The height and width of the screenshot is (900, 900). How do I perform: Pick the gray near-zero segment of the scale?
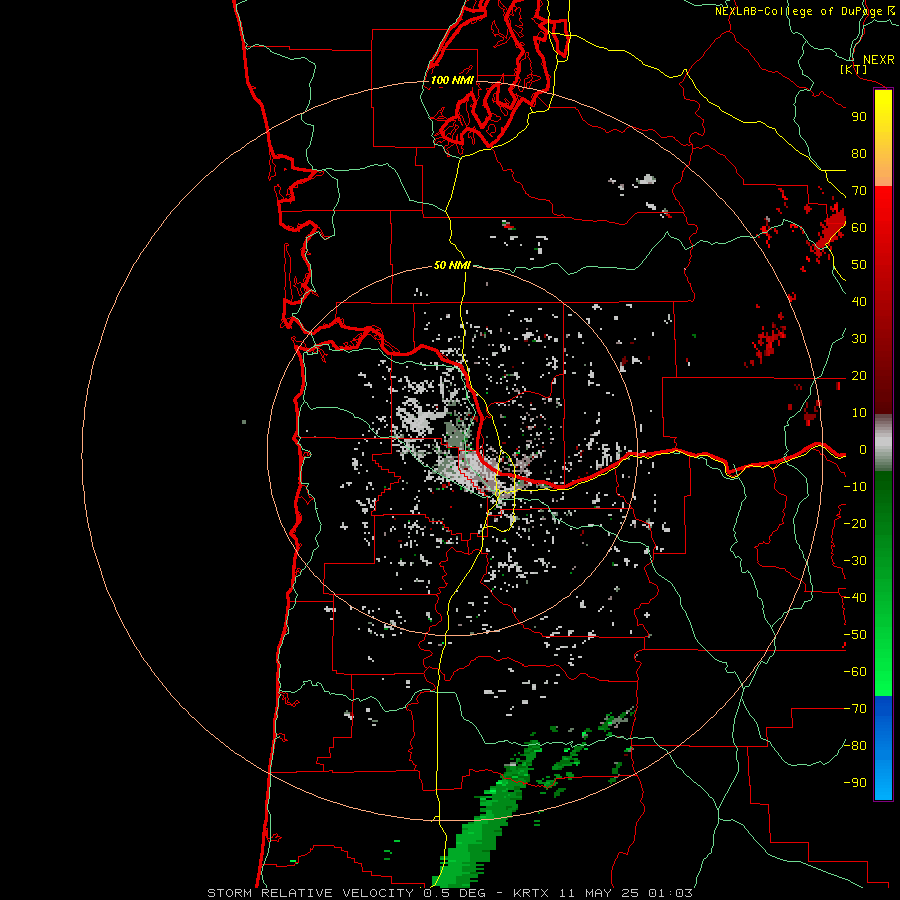pyautogui.click(x=883, y=443)
